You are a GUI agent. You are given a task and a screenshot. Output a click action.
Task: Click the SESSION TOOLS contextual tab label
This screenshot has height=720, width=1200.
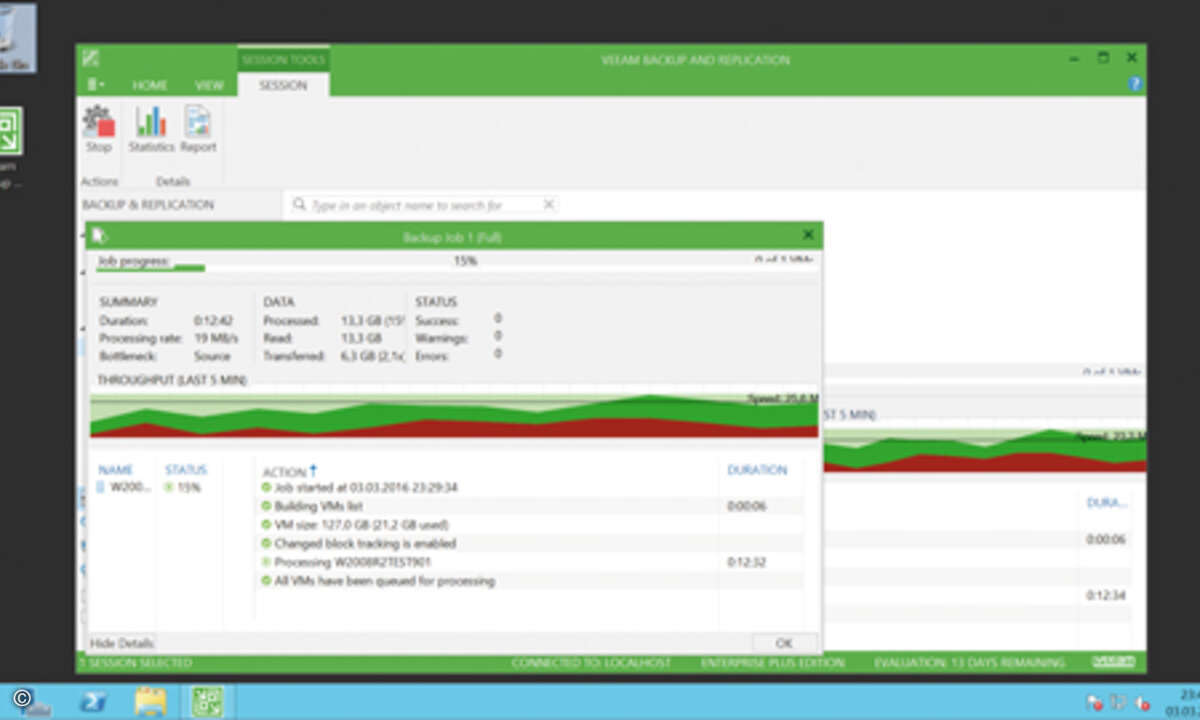283,59
